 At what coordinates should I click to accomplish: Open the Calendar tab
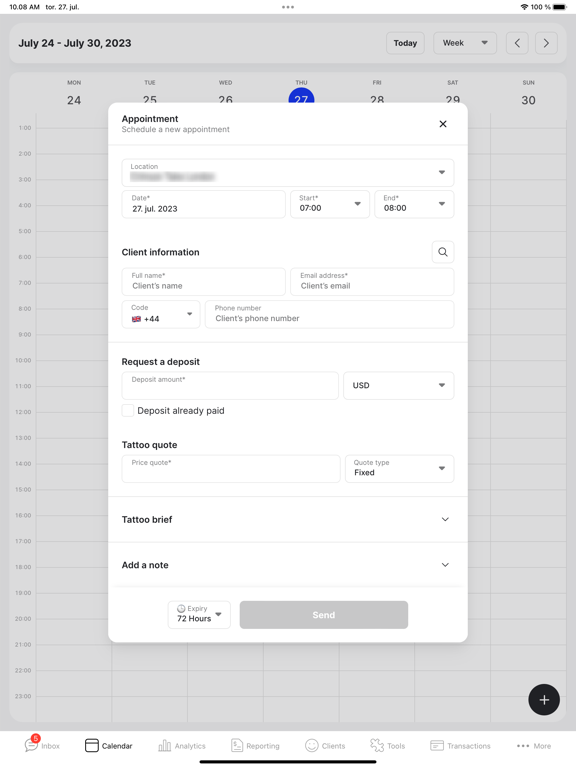tap(108, 745)
